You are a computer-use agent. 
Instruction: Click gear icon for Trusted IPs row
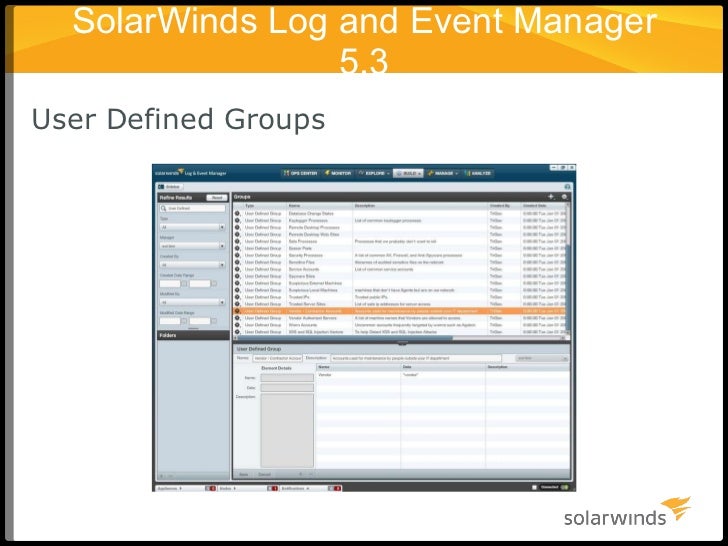pos(237,297)
